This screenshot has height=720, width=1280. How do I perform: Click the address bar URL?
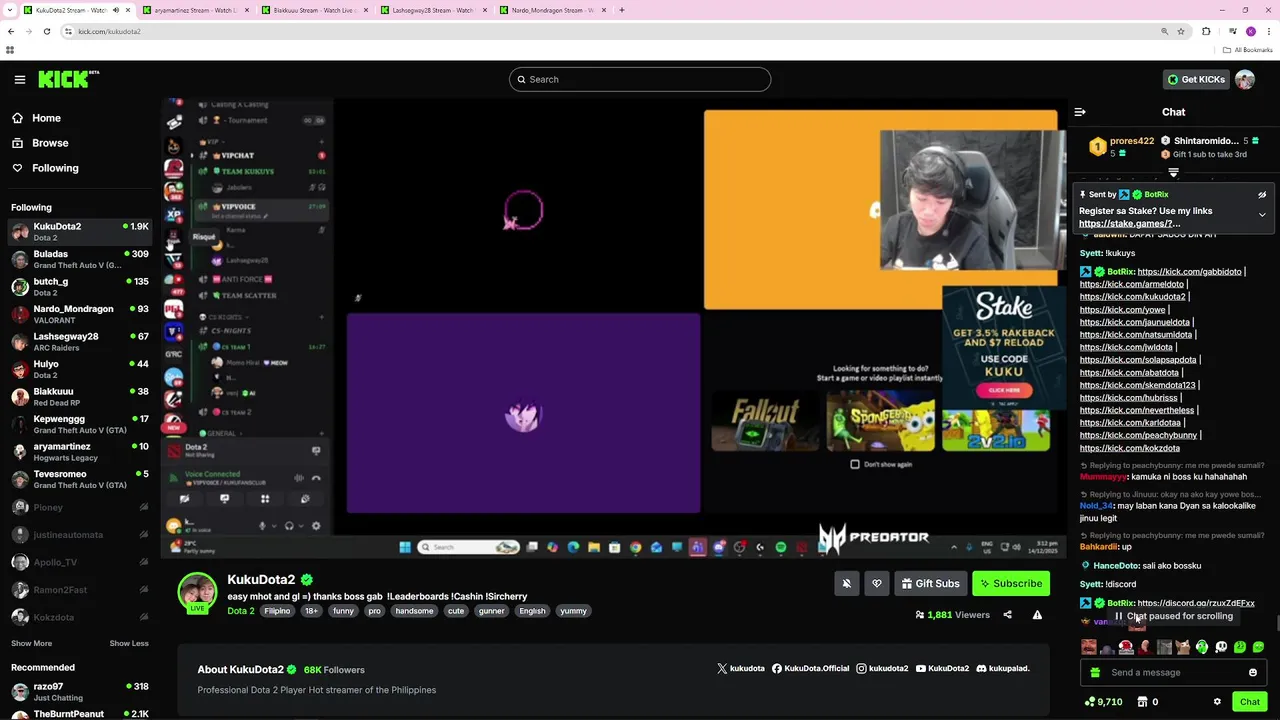[109, 31]
